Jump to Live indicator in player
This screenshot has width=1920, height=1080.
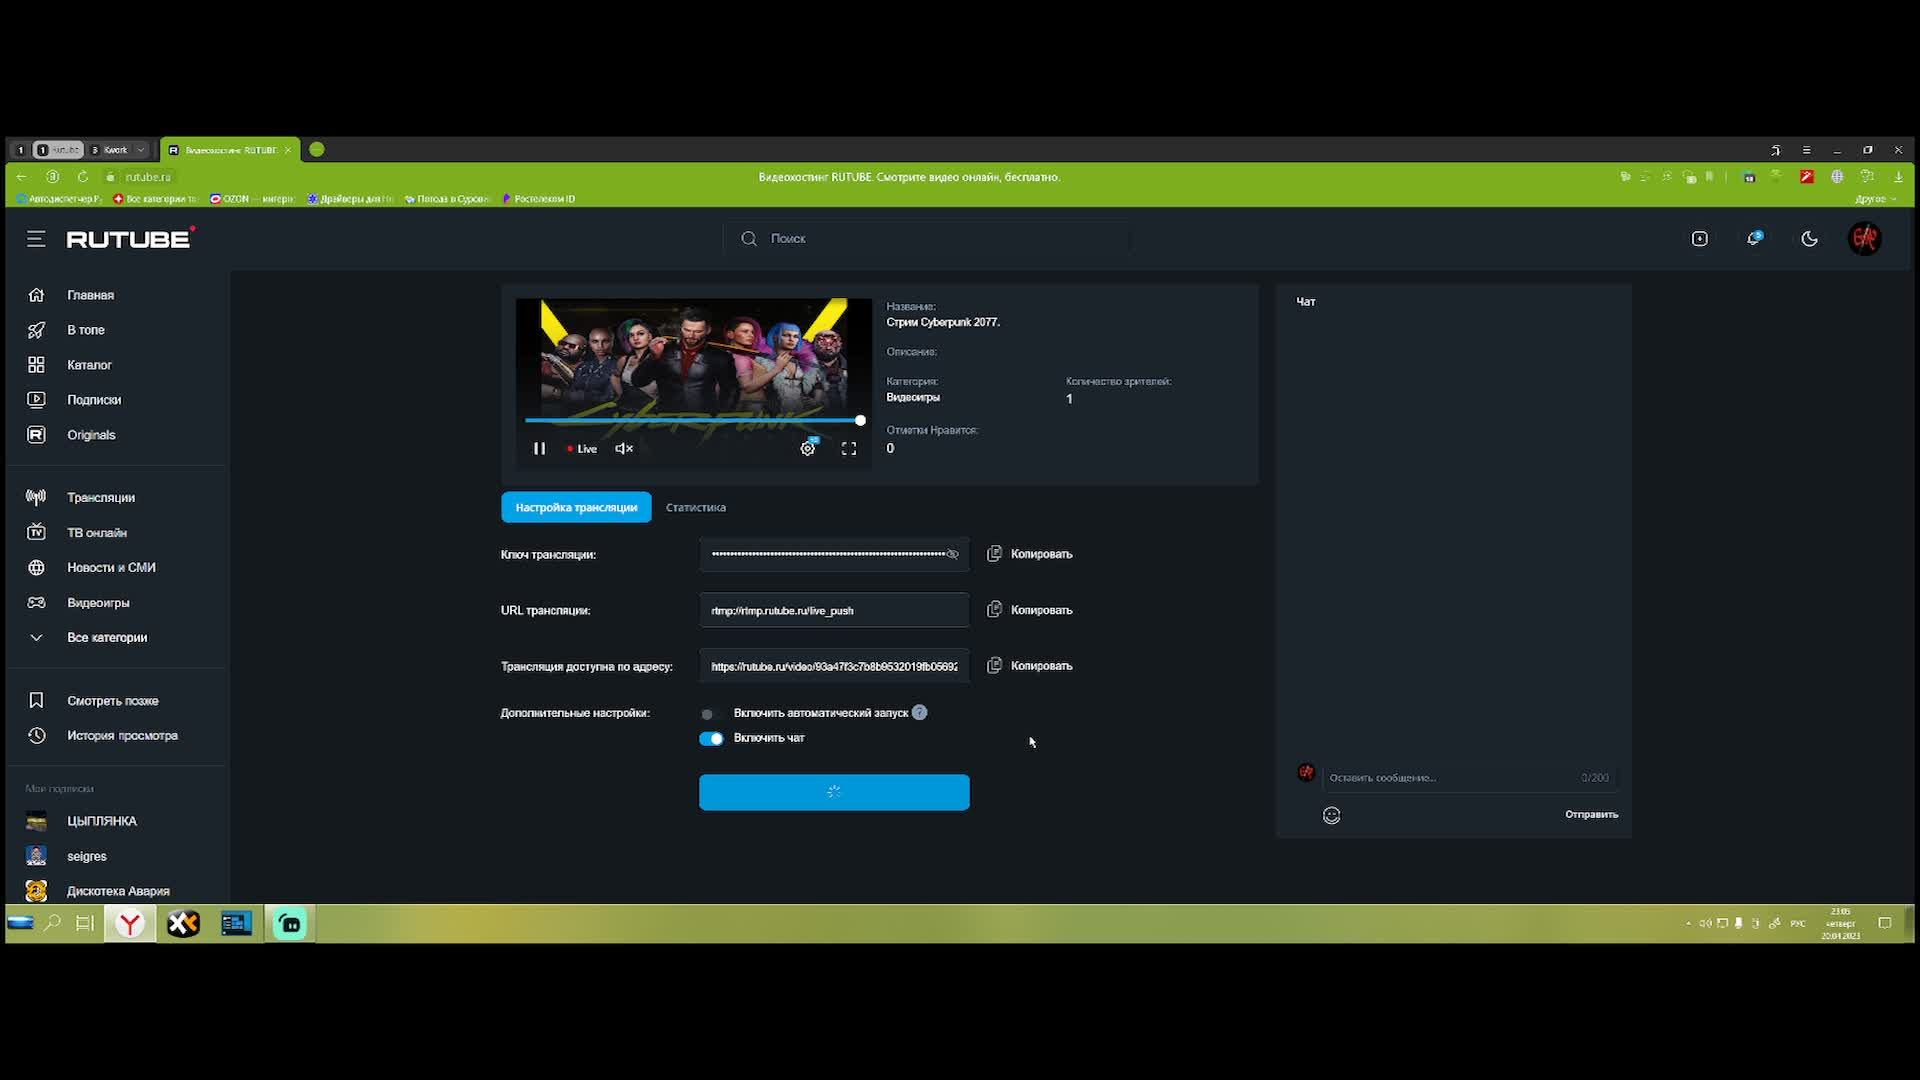(x=582, y=449)
